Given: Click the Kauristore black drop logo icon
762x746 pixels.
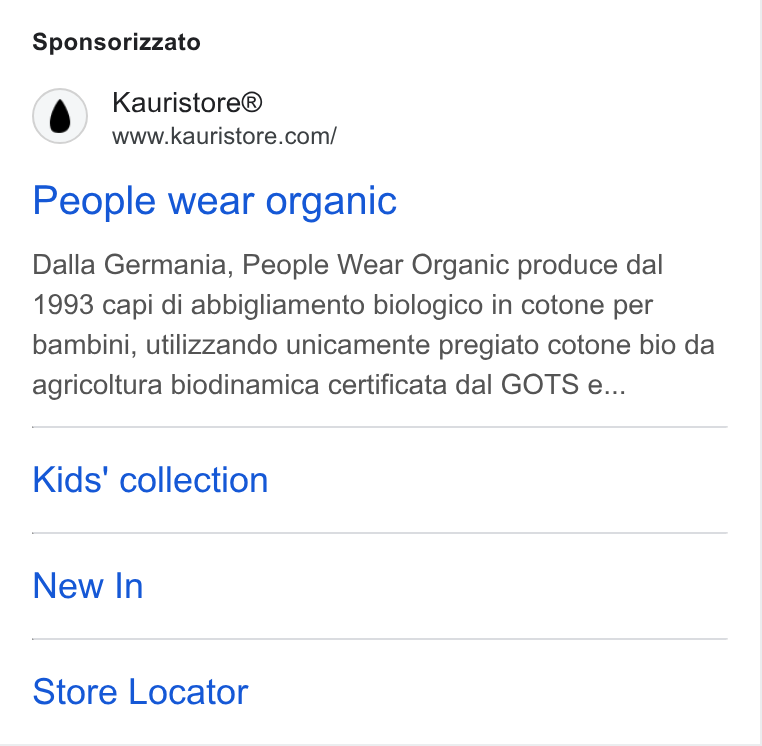Looking at the screenshot, I should coord(60,116).
